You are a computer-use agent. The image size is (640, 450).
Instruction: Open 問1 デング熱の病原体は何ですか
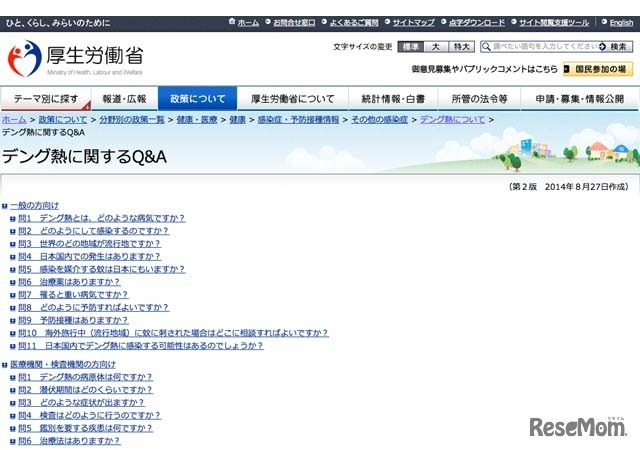coord(86,376)
